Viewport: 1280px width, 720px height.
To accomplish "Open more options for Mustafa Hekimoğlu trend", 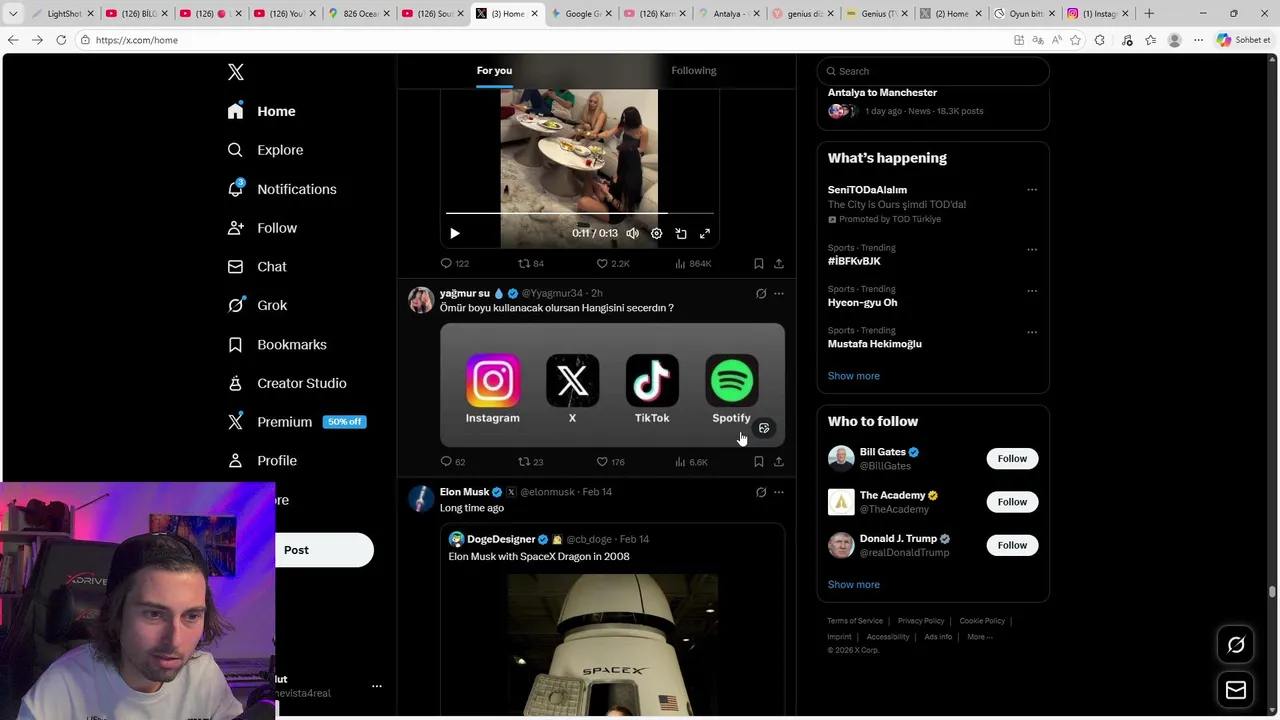I will point(1032,332).
